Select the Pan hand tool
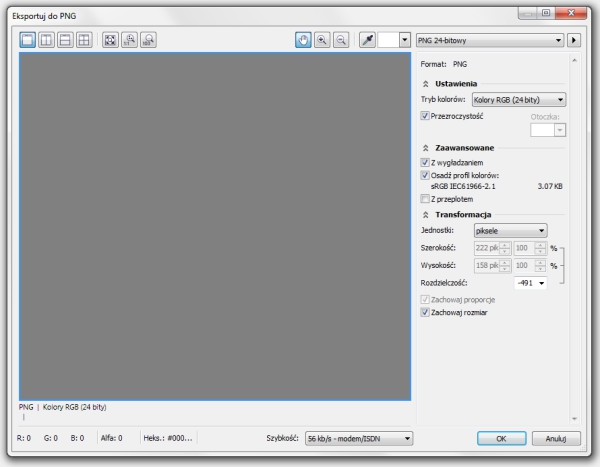 click(x=305, y=40)
